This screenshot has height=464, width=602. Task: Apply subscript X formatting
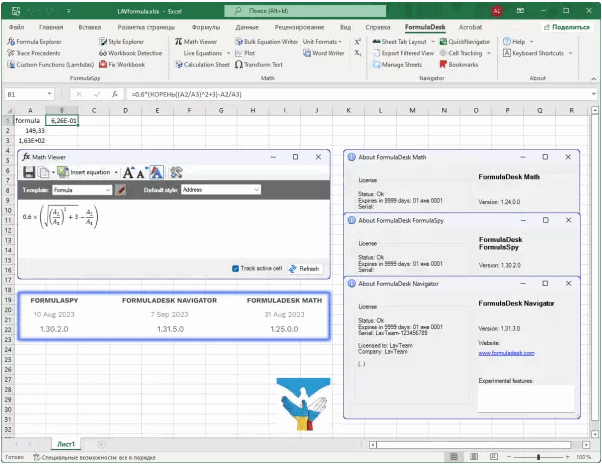pyautogui.click(x=357, y=53)
